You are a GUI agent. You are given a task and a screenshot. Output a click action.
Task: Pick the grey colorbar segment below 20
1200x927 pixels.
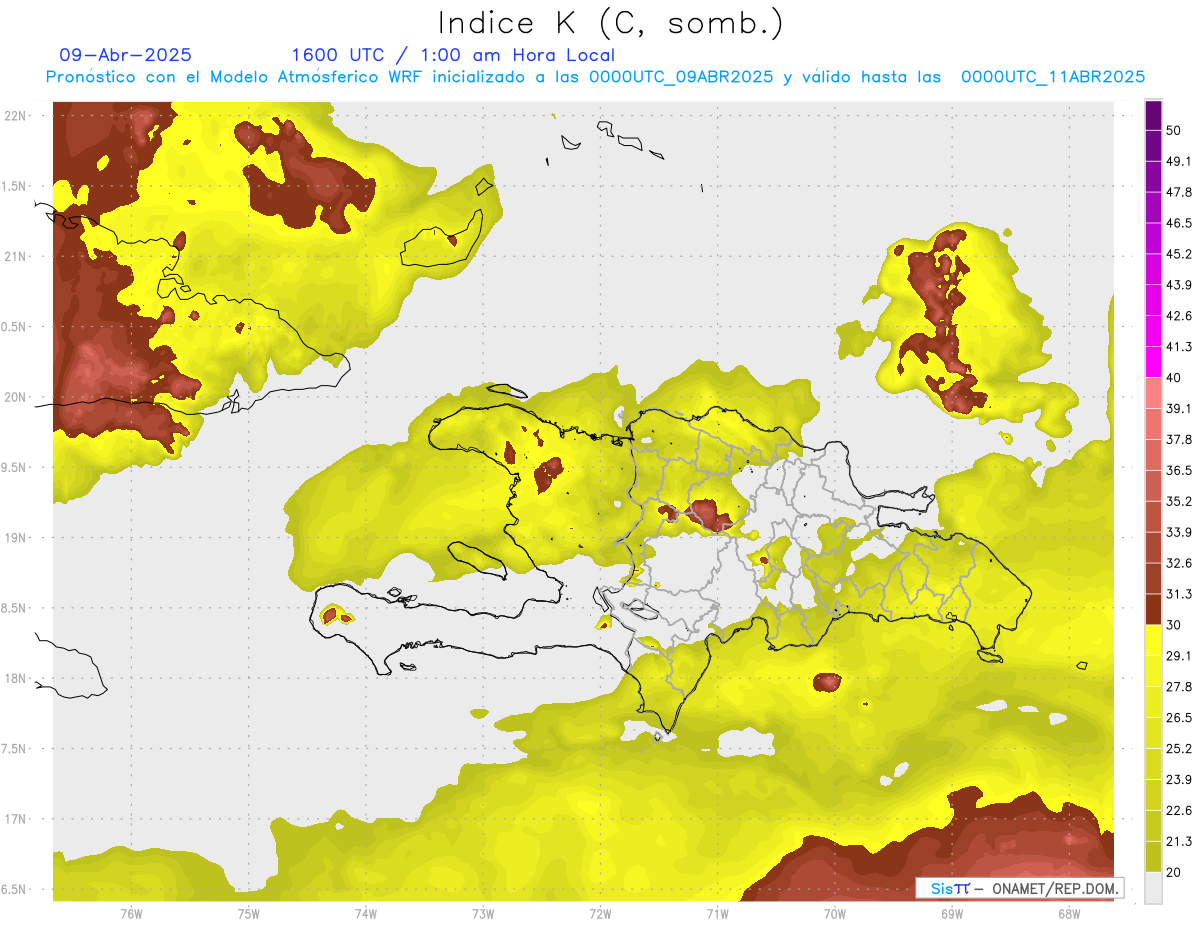tap(1153, 888)
